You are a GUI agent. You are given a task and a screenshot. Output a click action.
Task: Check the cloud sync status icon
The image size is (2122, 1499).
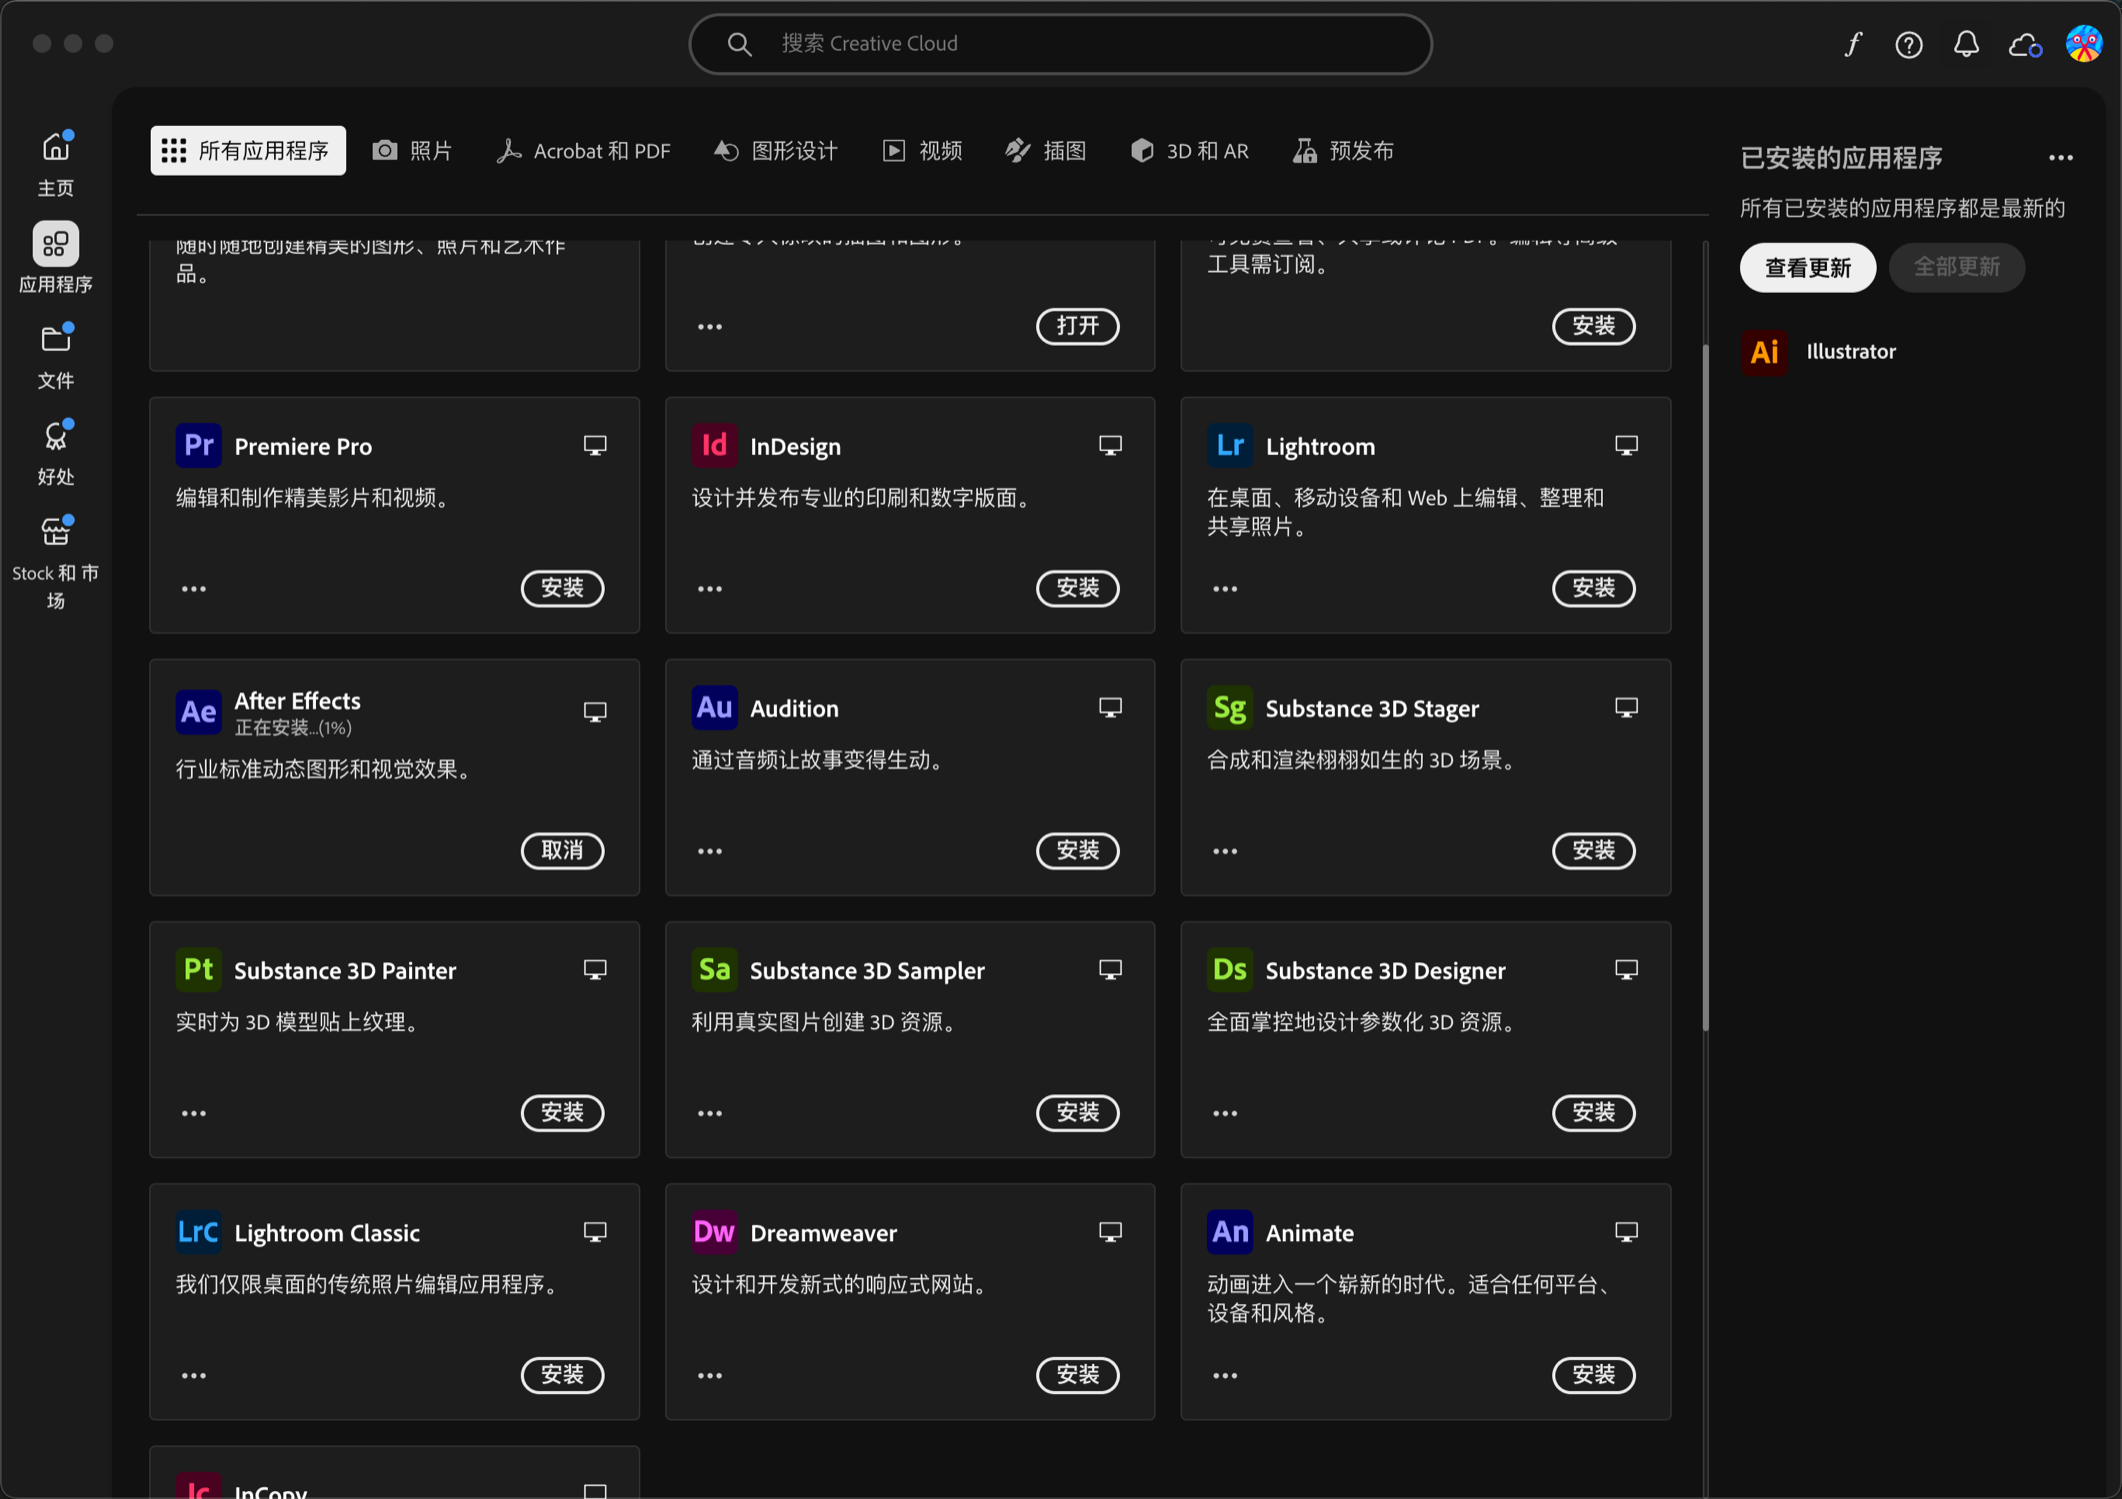[2024, 44]
